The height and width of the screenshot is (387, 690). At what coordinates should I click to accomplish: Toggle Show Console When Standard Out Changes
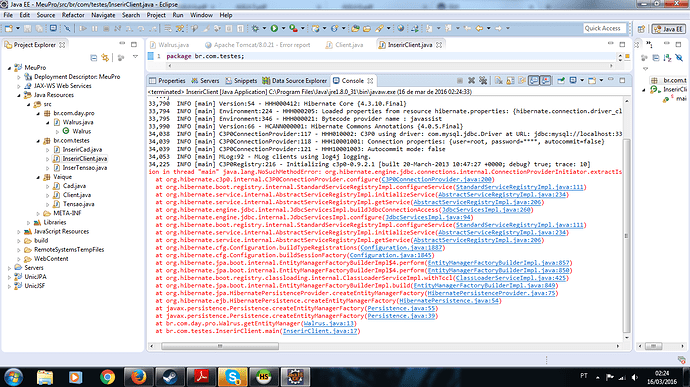[x=533, y=81]
